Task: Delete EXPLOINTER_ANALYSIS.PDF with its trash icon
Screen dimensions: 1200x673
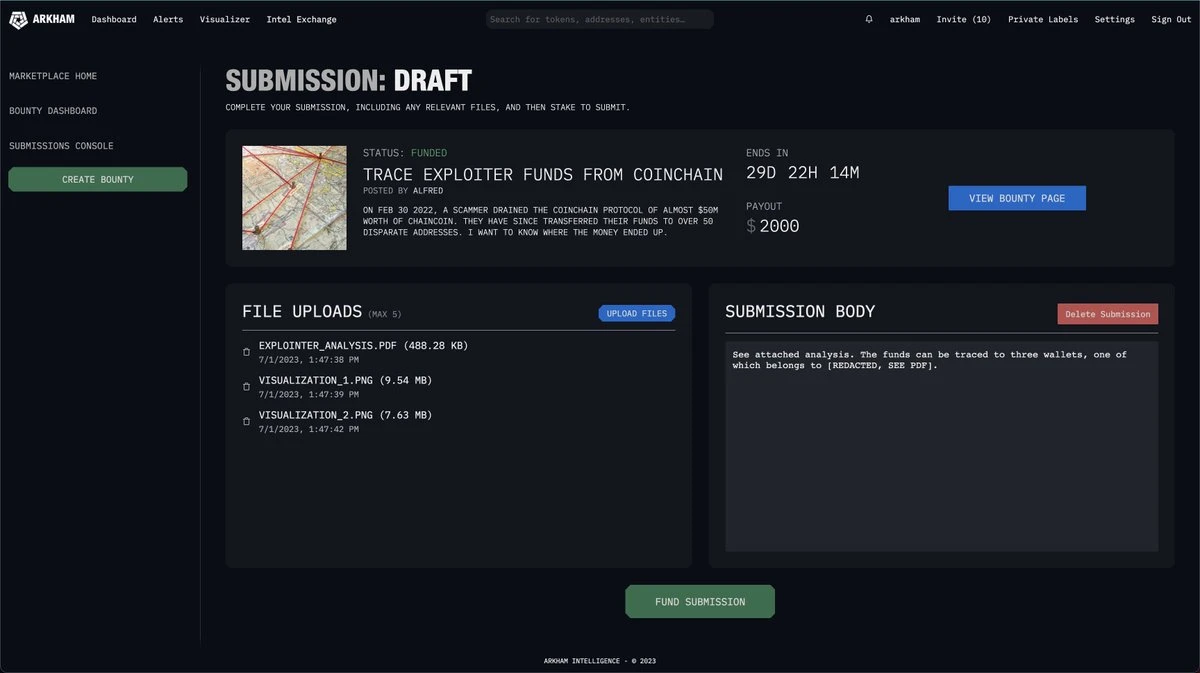Action: click(247, 352)
